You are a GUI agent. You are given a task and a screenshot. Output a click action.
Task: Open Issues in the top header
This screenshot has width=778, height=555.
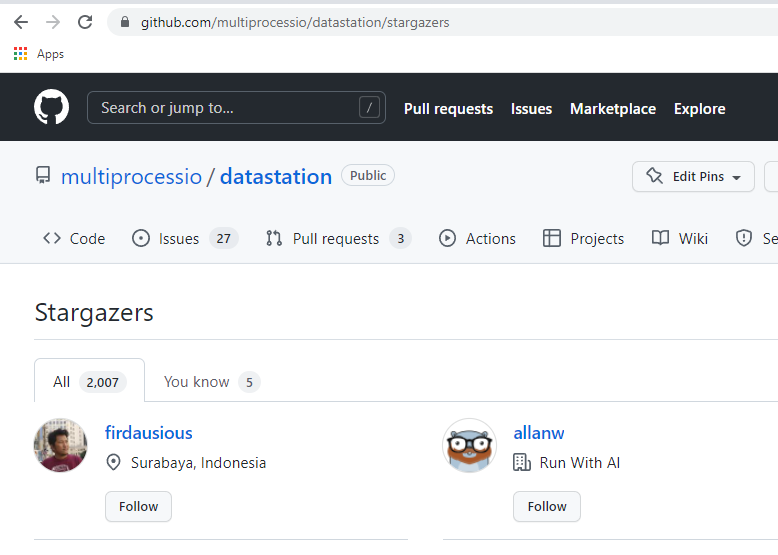[531, 109]
